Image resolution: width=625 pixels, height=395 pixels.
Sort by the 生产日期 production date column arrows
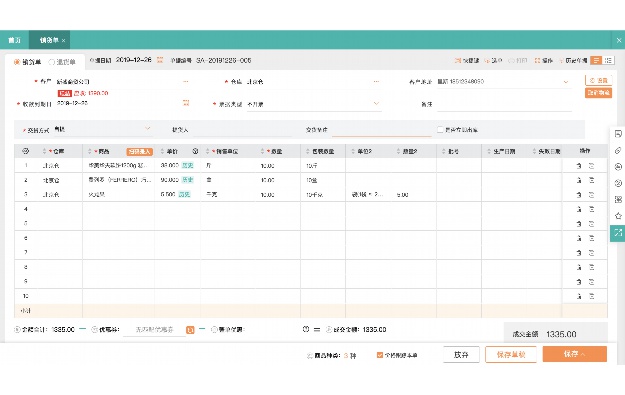(489, 151)
